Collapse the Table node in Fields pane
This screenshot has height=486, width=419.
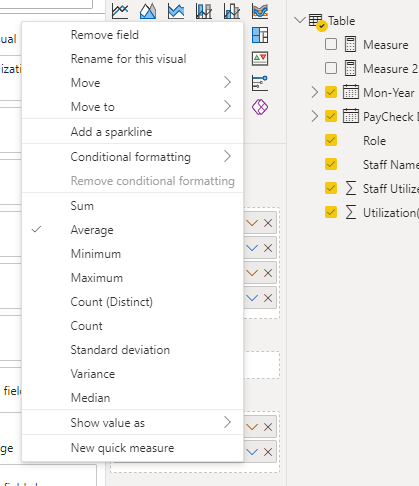(x=300, y=20)
